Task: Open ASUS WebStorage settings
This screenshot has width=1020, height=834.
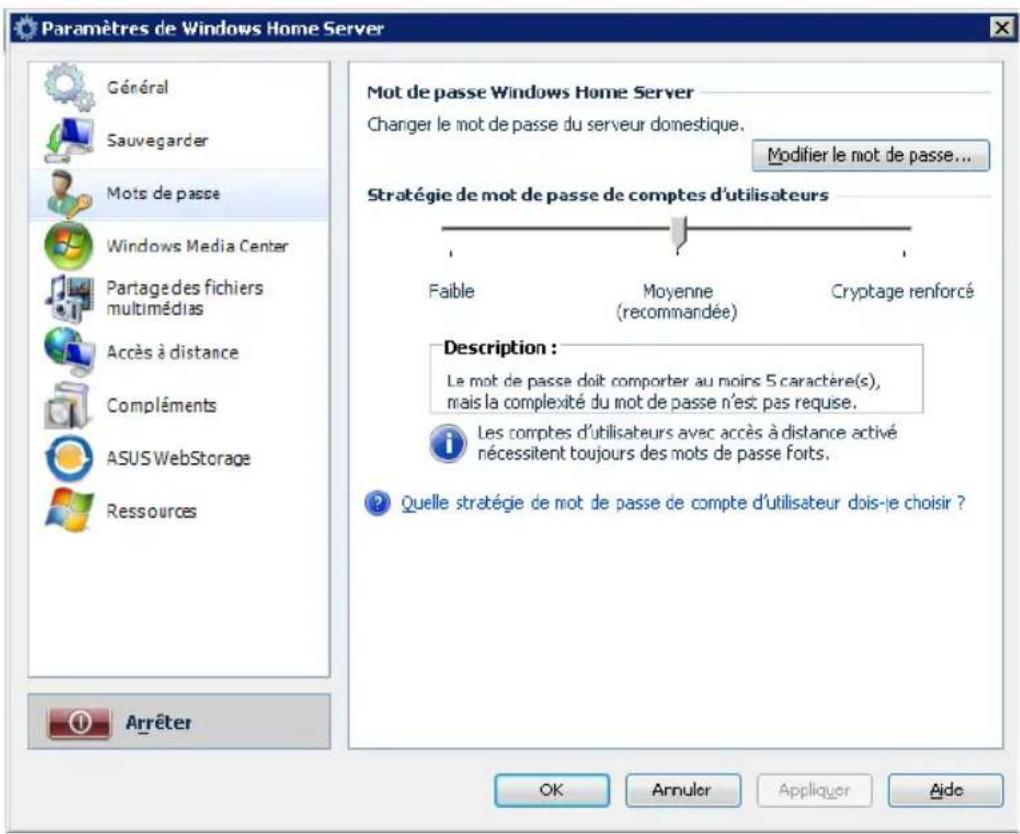Action: click(x=179, y=458)
